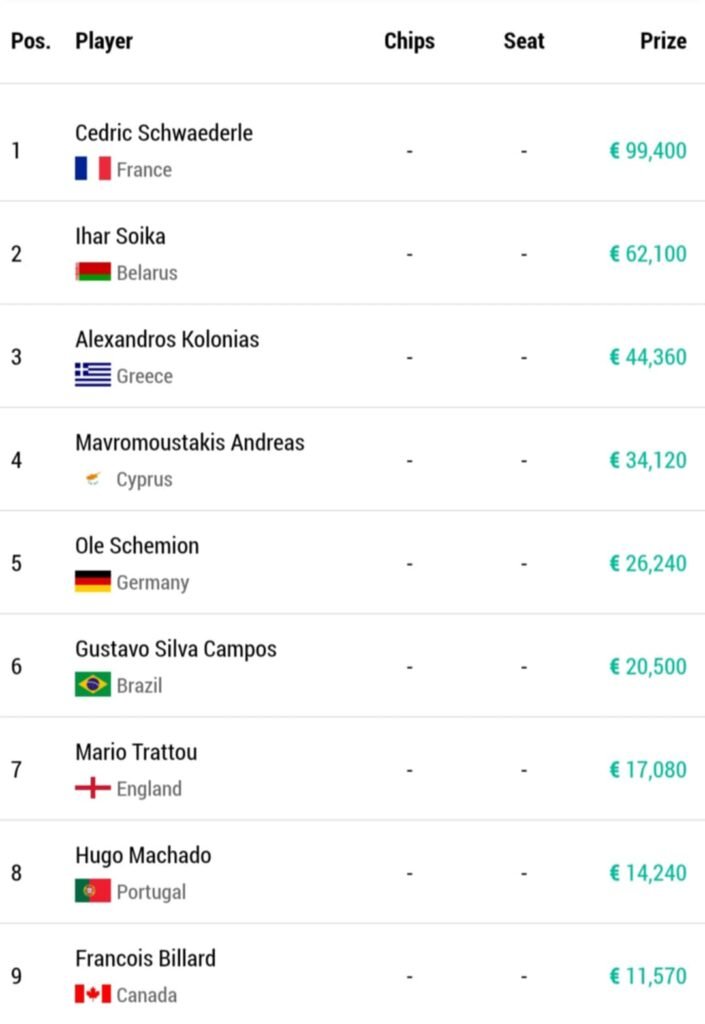This screenshot has width=705, height=1024.
Task: Select player name Alexandros Kolonias
Action: tap(167, 339)
